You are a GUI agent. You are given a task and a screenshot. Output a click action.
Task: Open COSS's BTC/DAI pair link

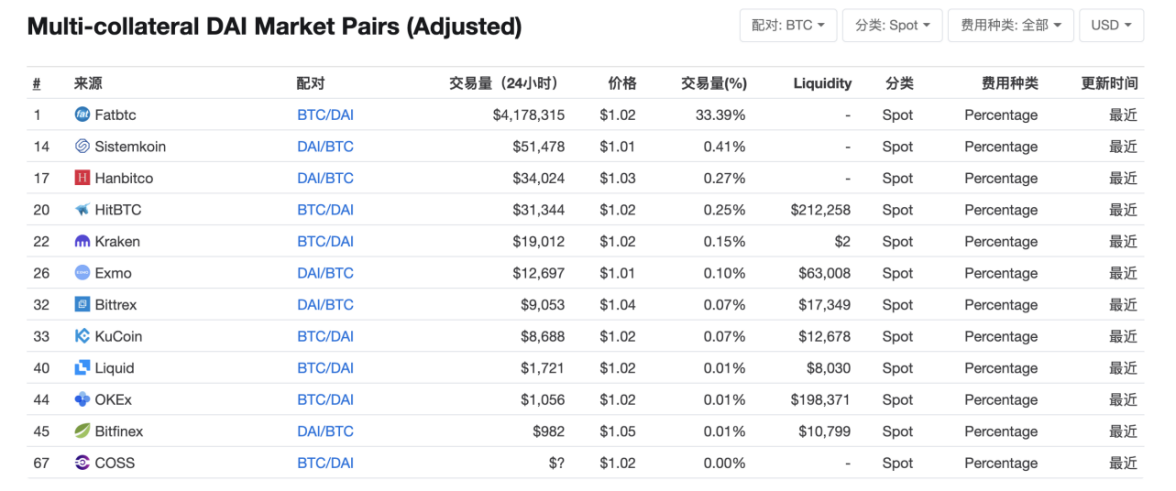[x=326, y=463]
